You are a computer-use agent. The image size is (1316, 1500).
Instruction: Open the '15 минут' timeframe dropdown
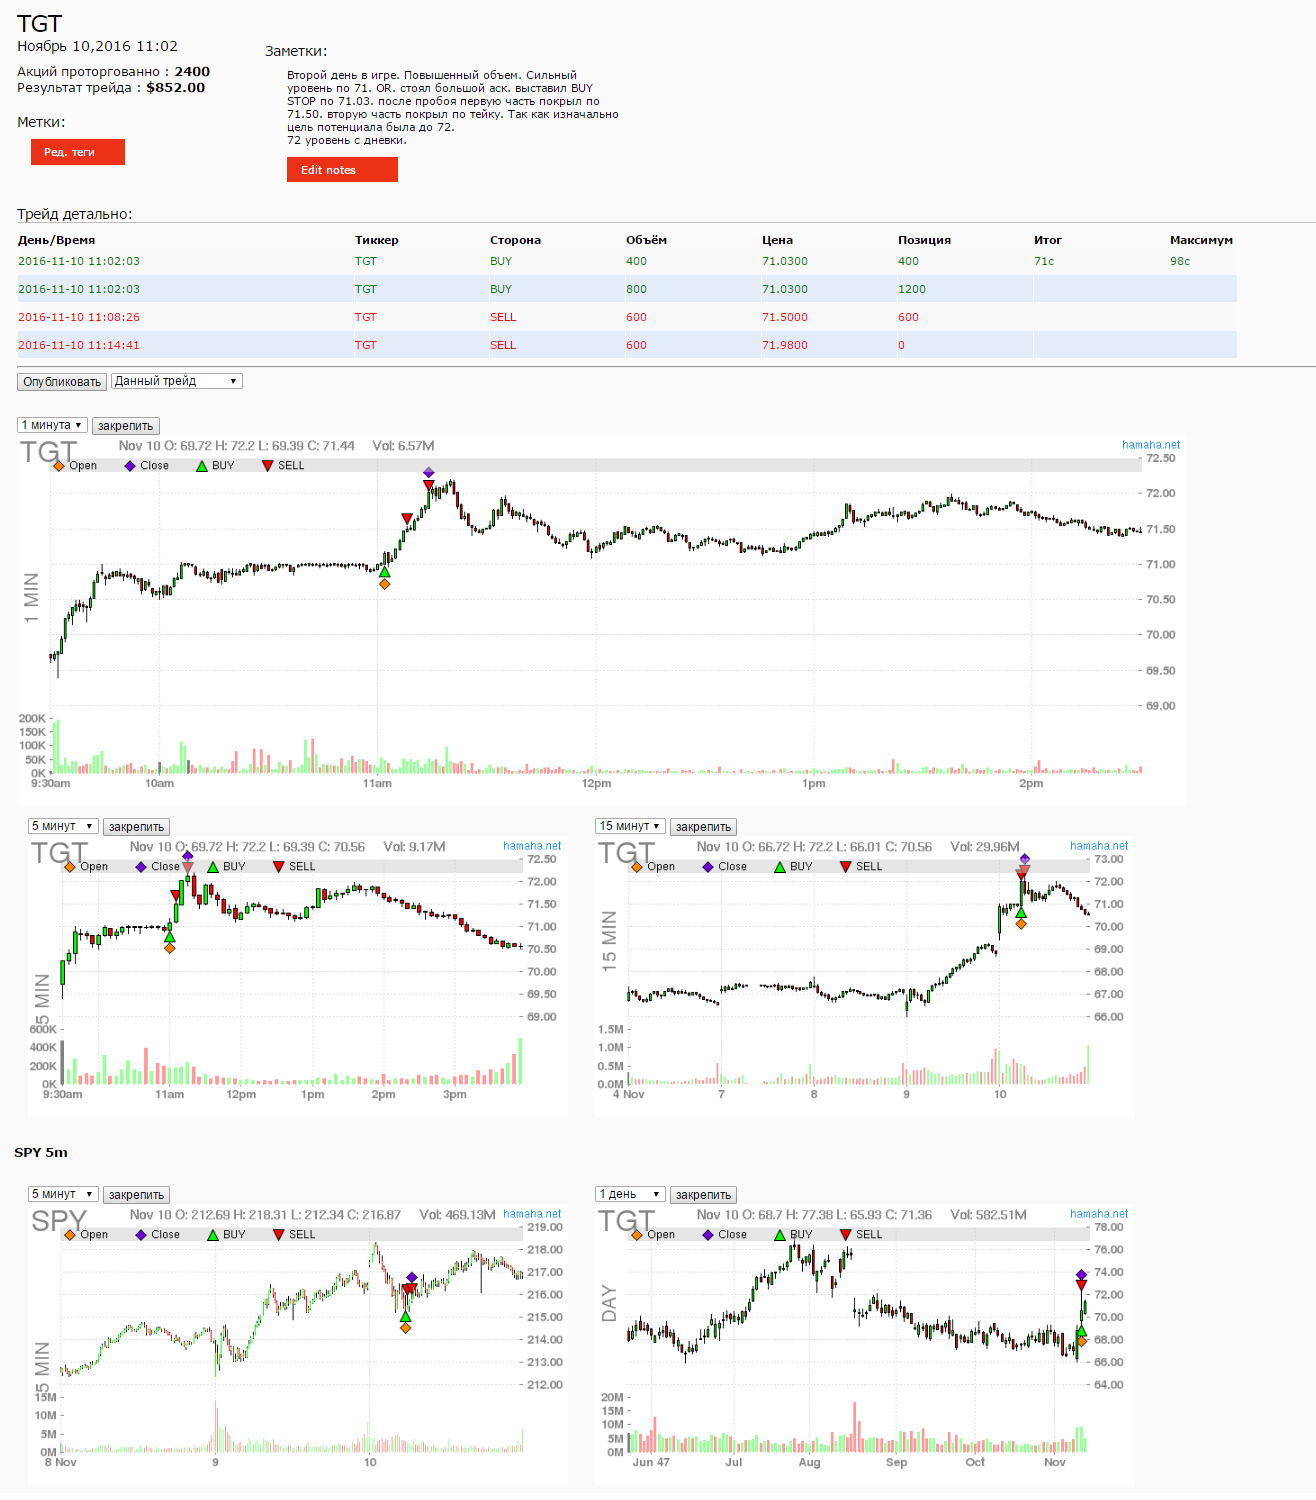click(630, 826)
